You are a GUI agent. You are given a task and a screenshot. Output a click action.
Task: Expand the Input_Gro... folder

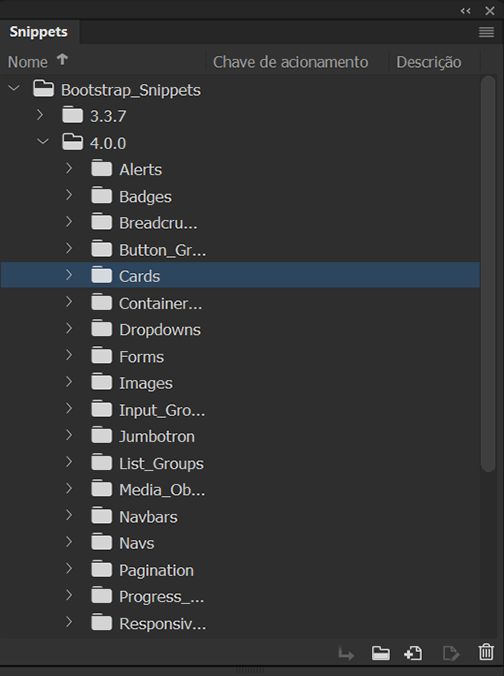[69, 409]
